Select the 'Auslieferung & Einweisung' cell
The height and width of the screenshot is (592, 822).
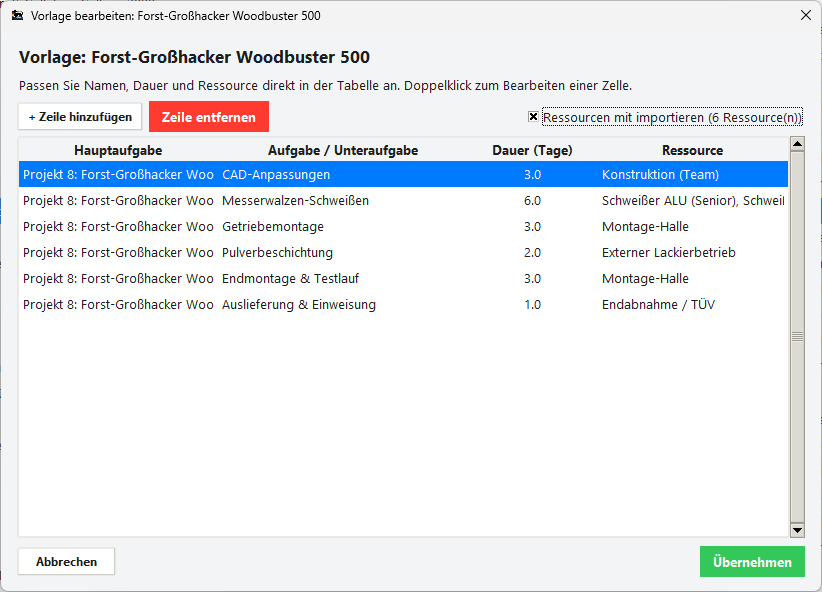pyautogui.click(x=343, y=305)
